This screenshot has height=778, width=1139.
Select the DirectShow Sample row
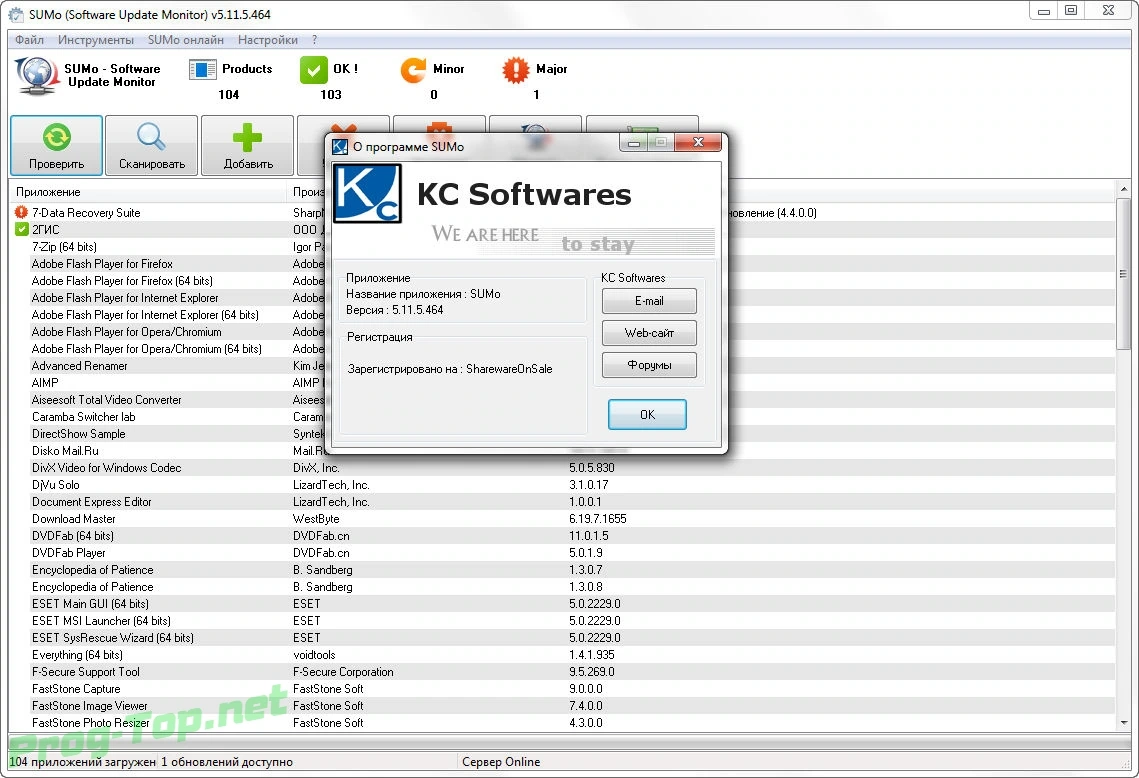pyautogui.click(x=563, y=434)
